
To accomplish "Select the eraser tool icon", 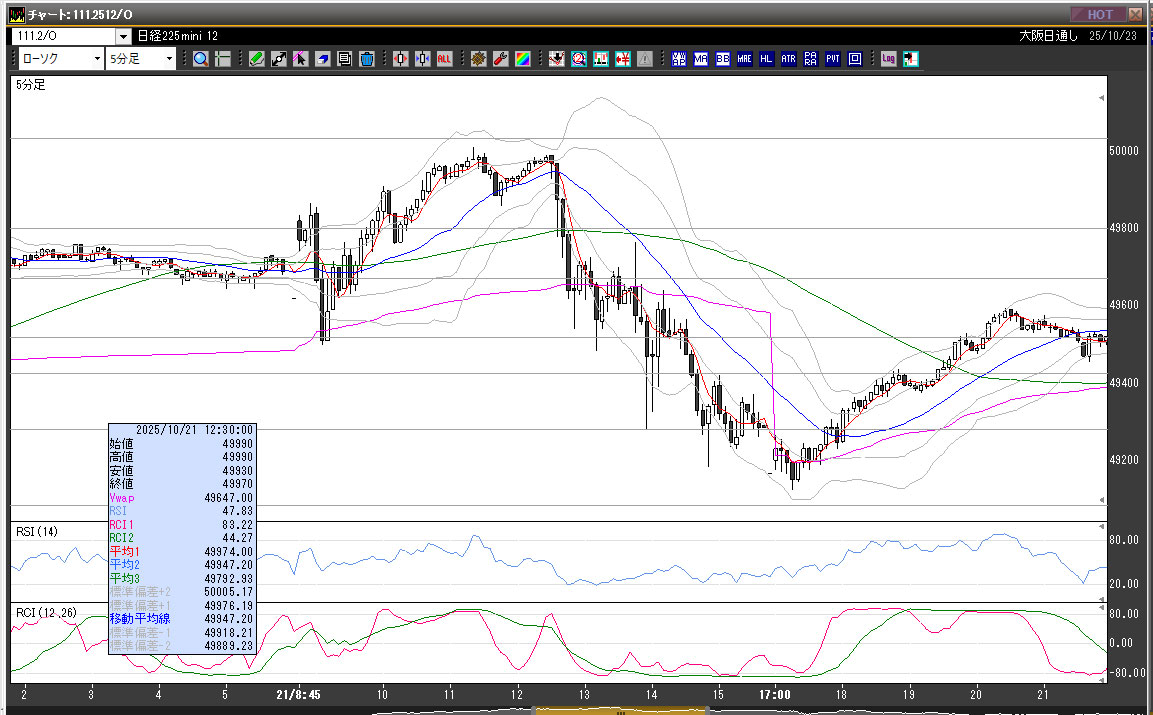I will 323,59.
